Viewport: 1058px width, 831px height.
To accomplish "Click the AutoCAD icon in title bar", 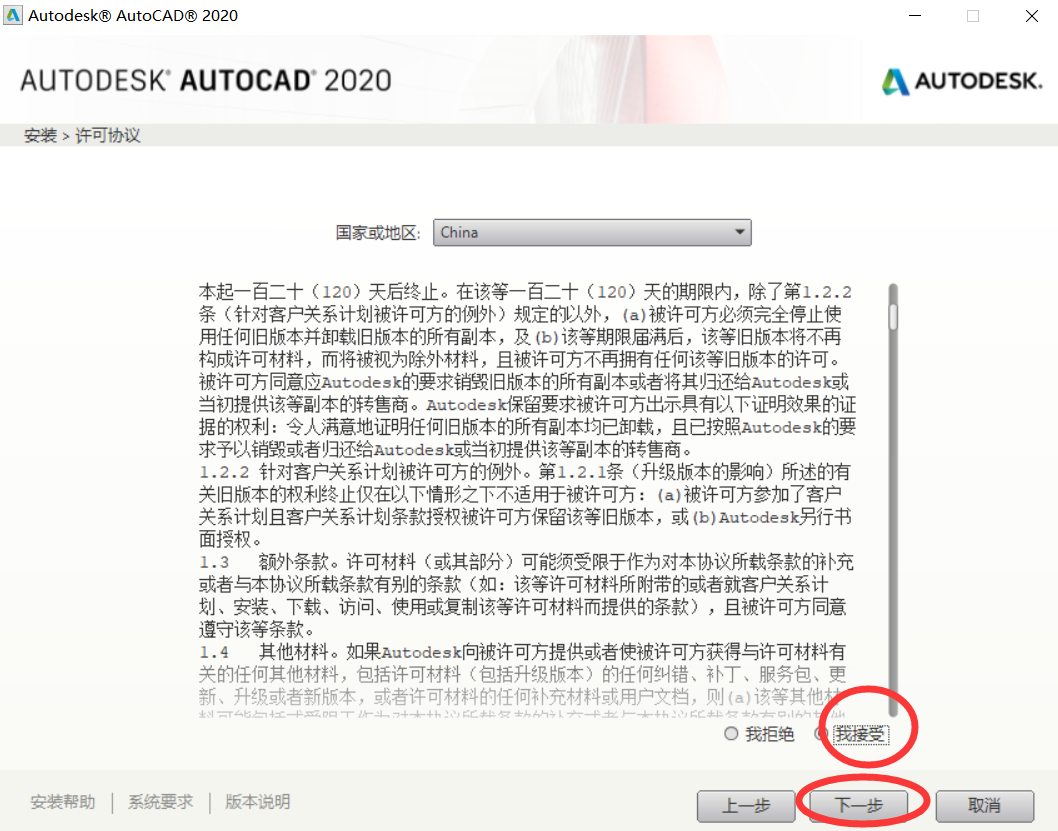I will (12, 15).
